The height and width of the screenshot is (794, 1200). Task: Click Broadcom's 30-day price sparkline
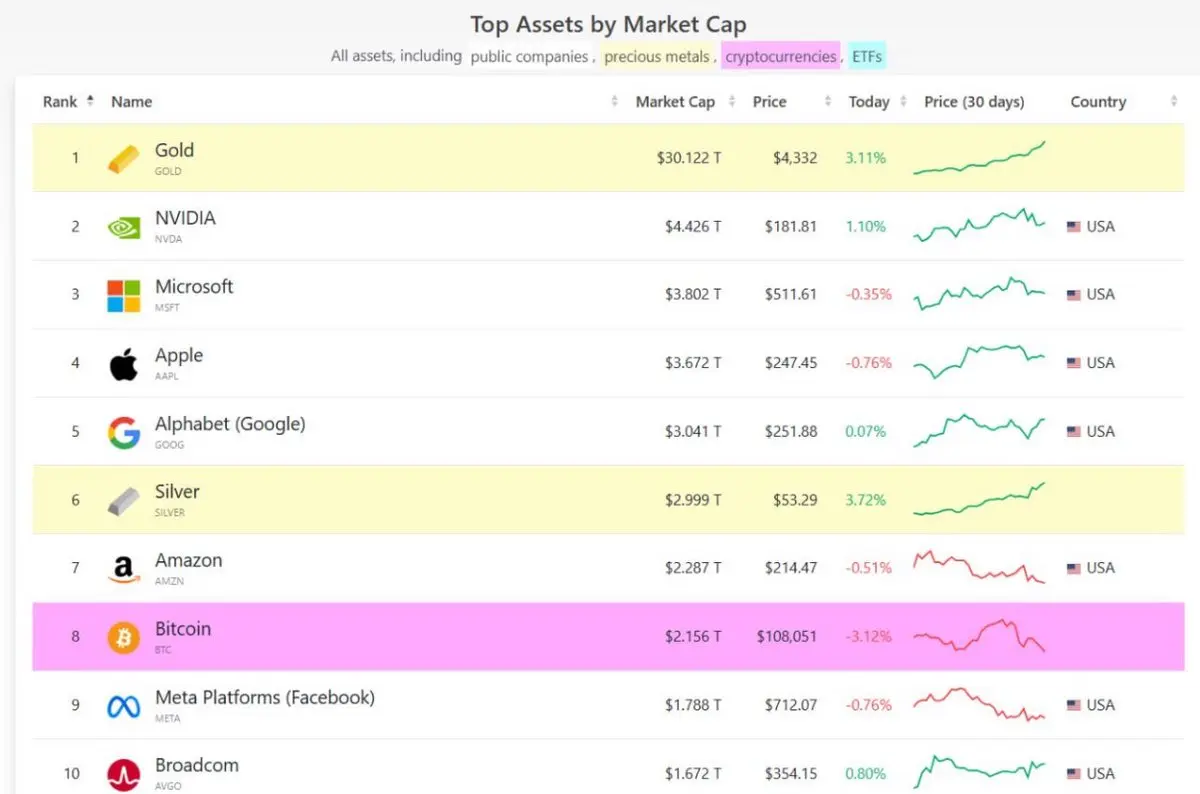coord(979,772)
